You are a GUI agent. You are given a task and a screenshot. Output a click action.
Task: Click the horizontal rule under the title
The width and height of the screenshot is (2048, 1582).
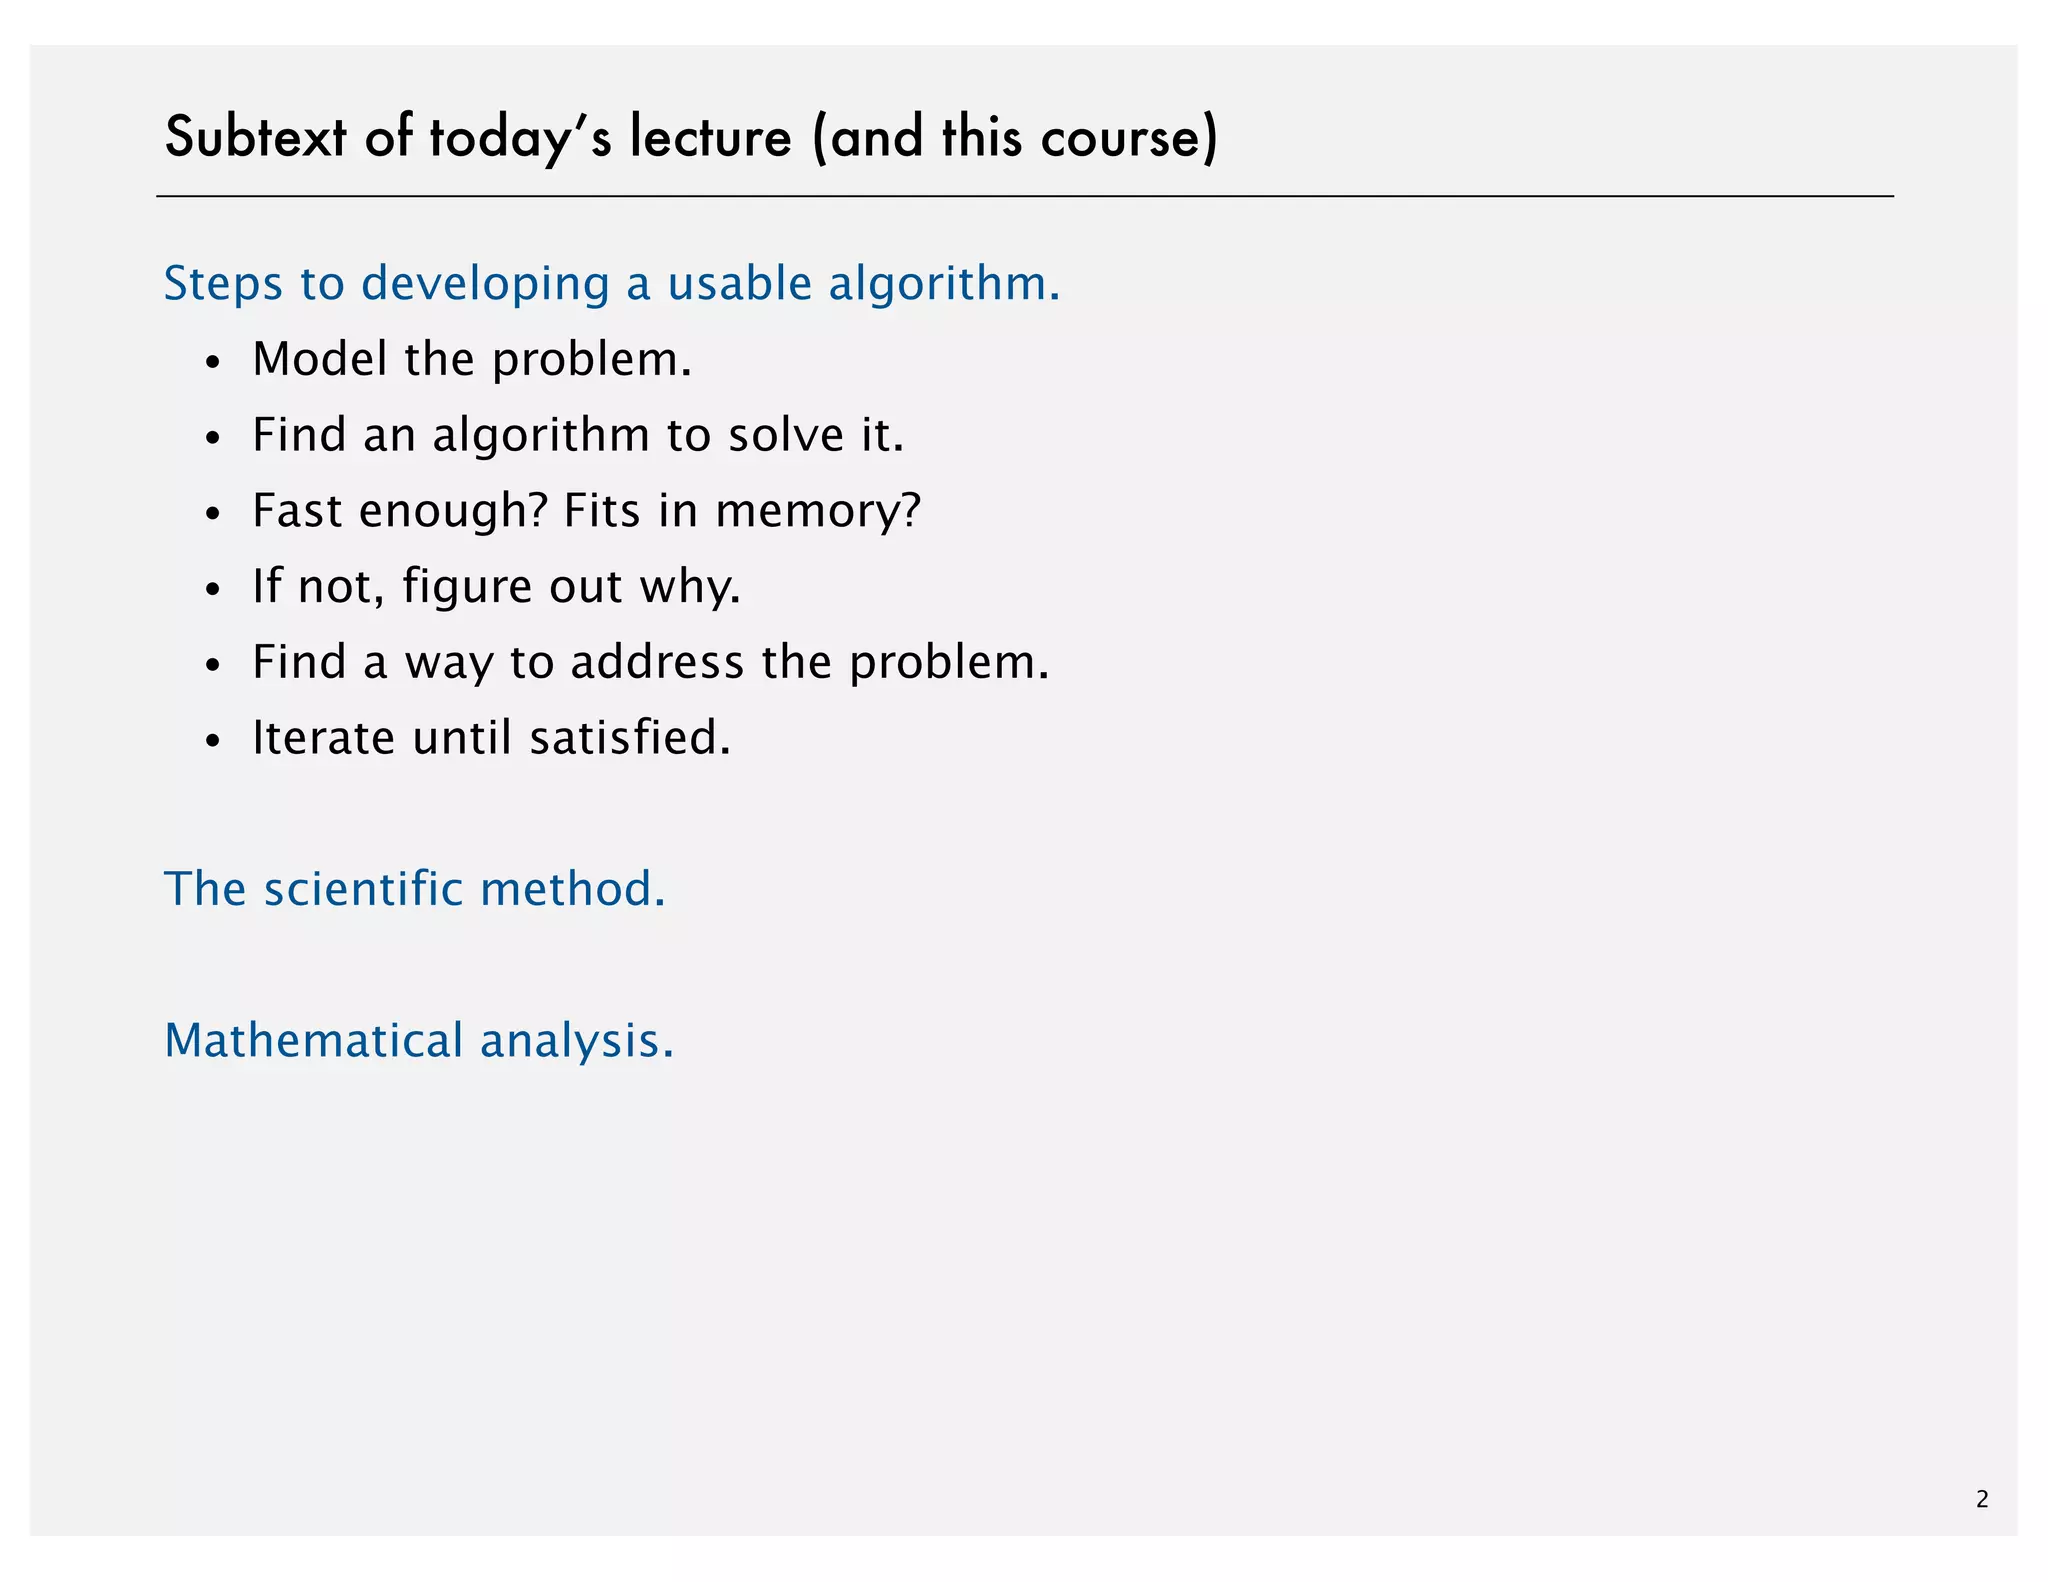(1024, 197)
